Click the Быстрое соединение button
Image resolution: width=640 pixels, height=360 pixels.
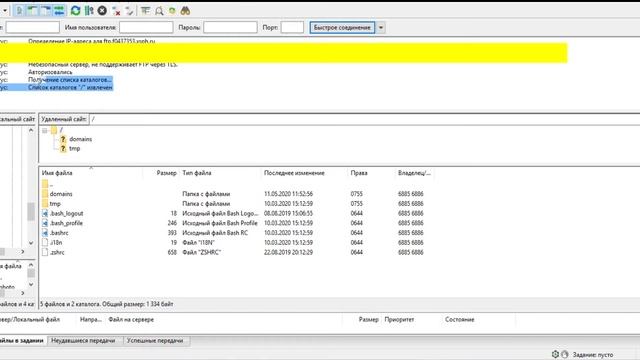(342, 27)
